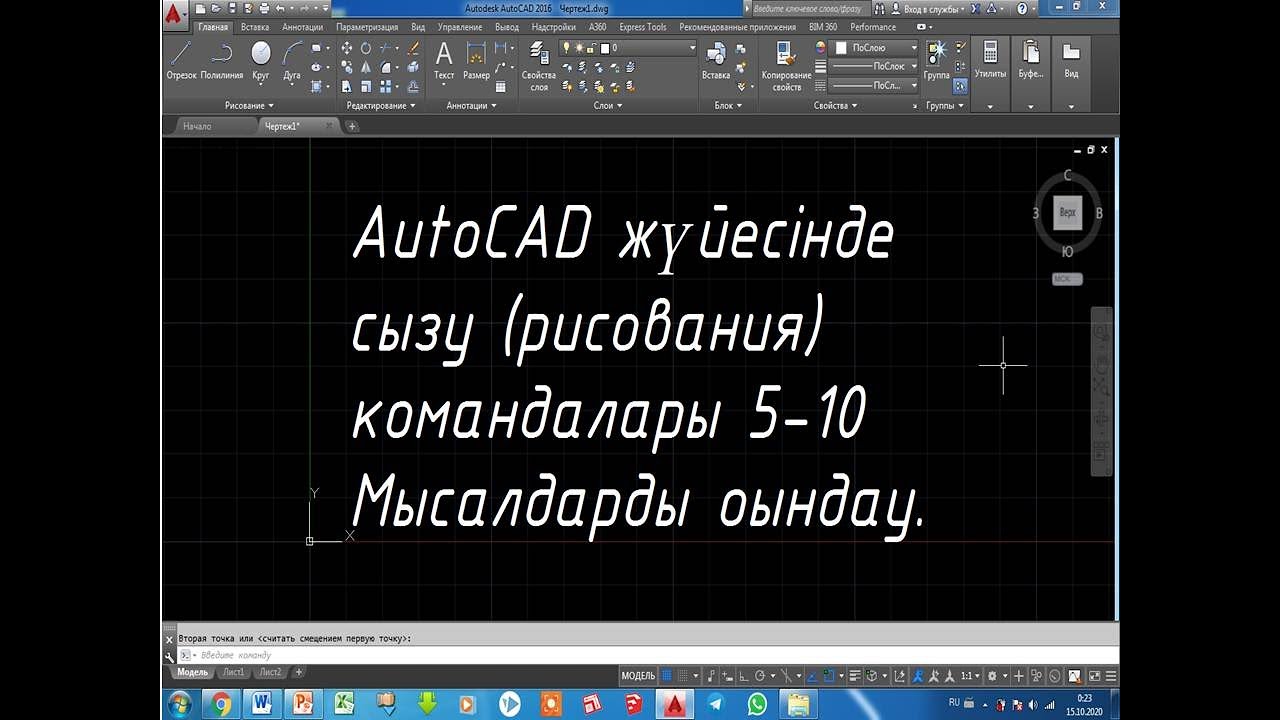Open the 1:1 annotation scale dropdown
The height and width of the screenshot is (720, 1280).
point(971,675)
